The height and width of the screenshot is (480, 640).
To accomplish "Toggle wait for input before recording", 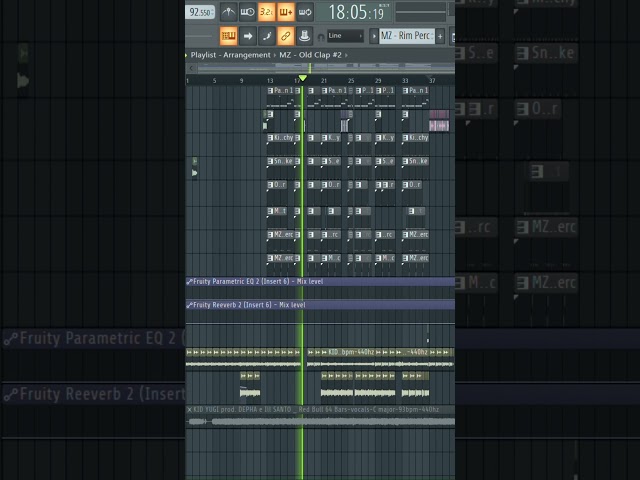I will coord(247,12).
